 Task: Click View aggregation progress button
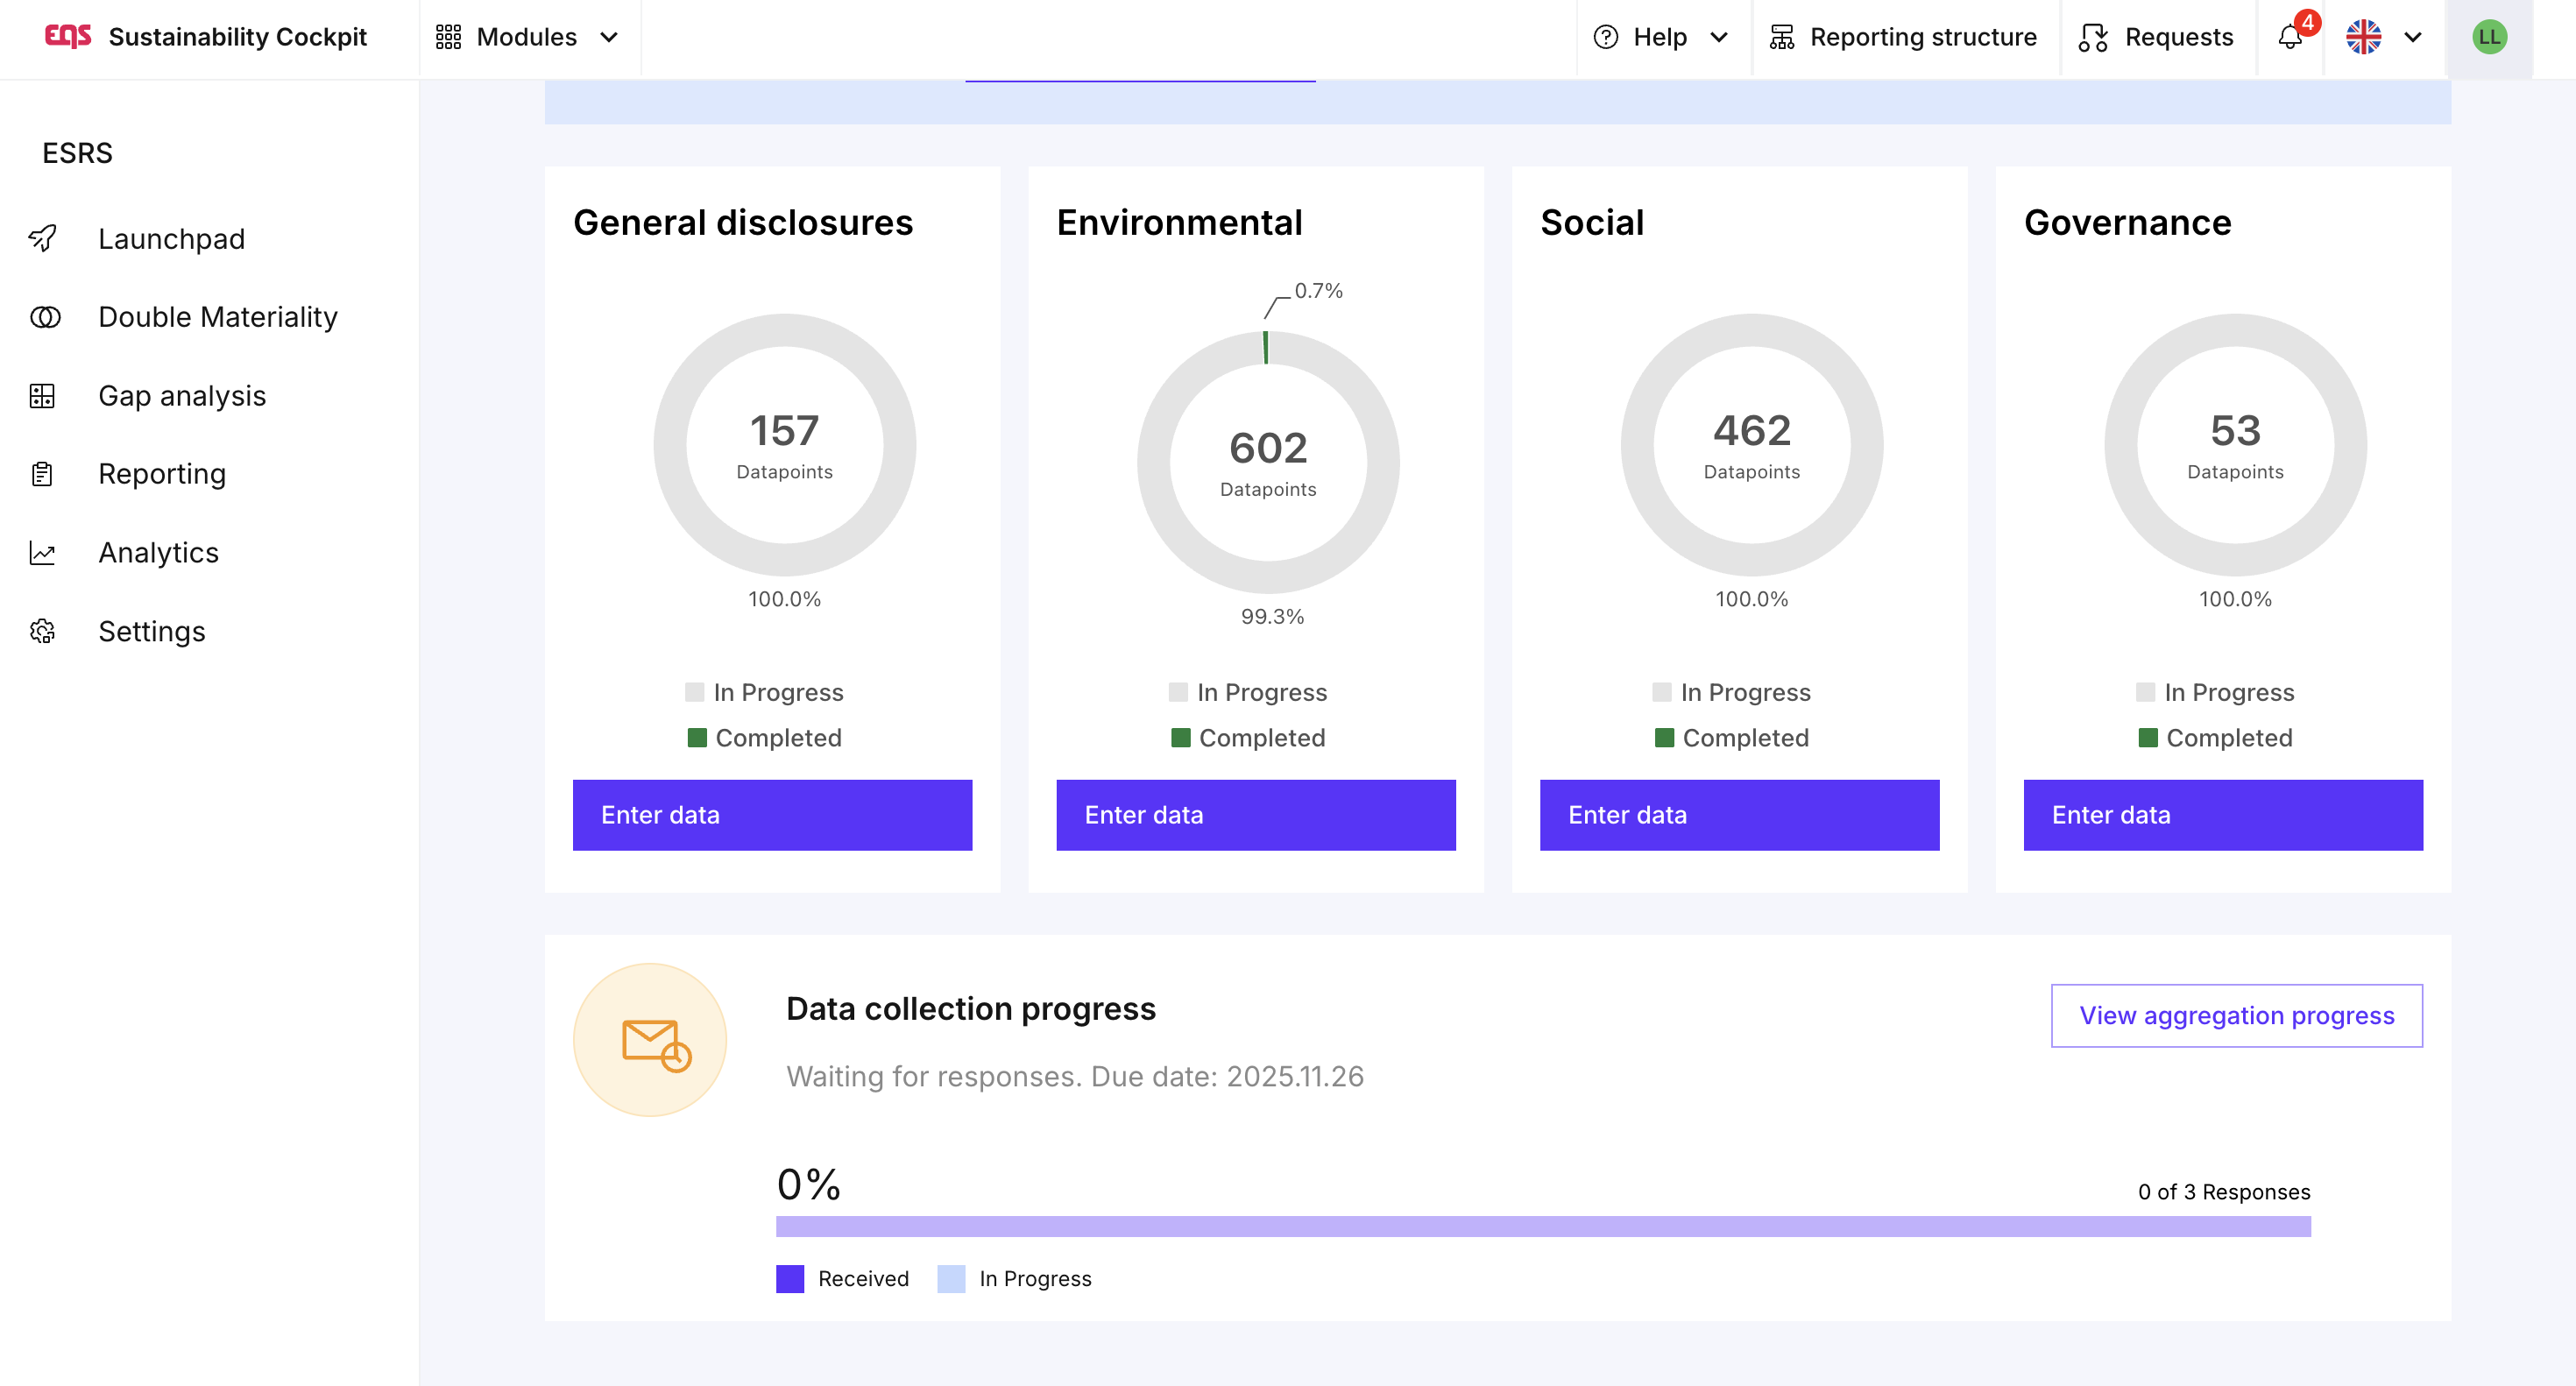[2236, 1016]
